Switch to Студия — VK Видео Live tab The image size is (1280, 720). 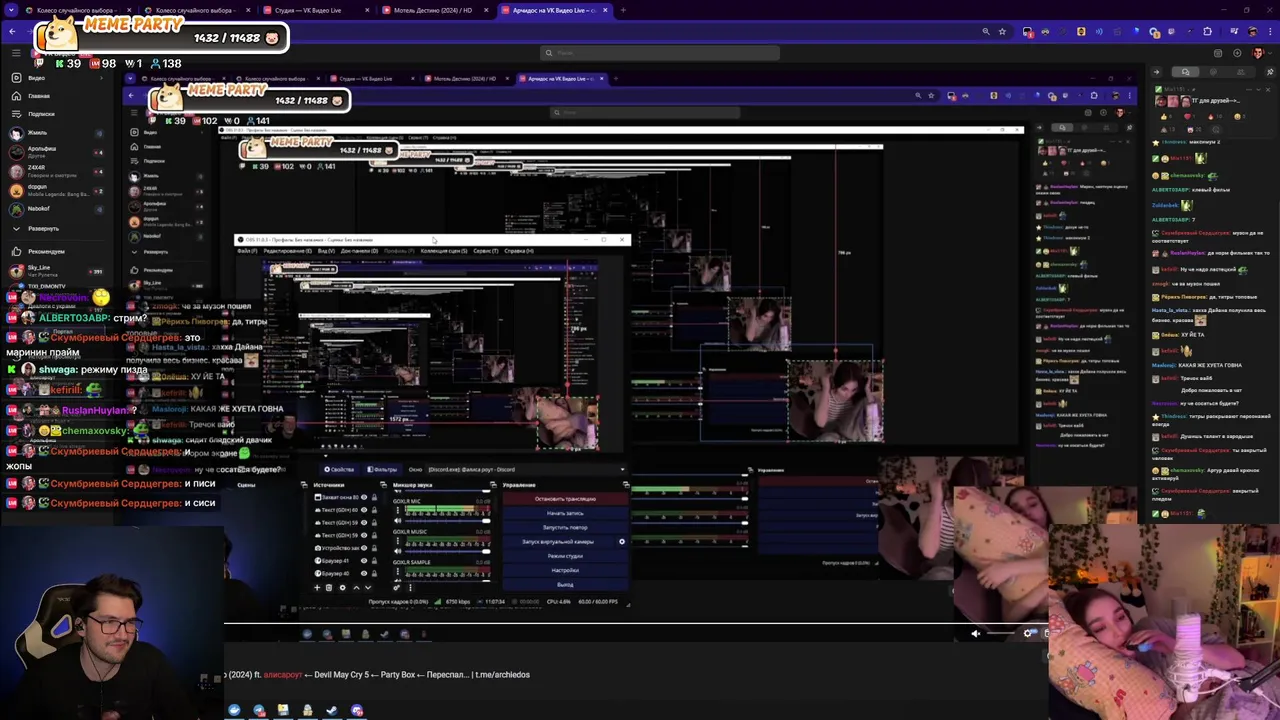coord(314,10)
